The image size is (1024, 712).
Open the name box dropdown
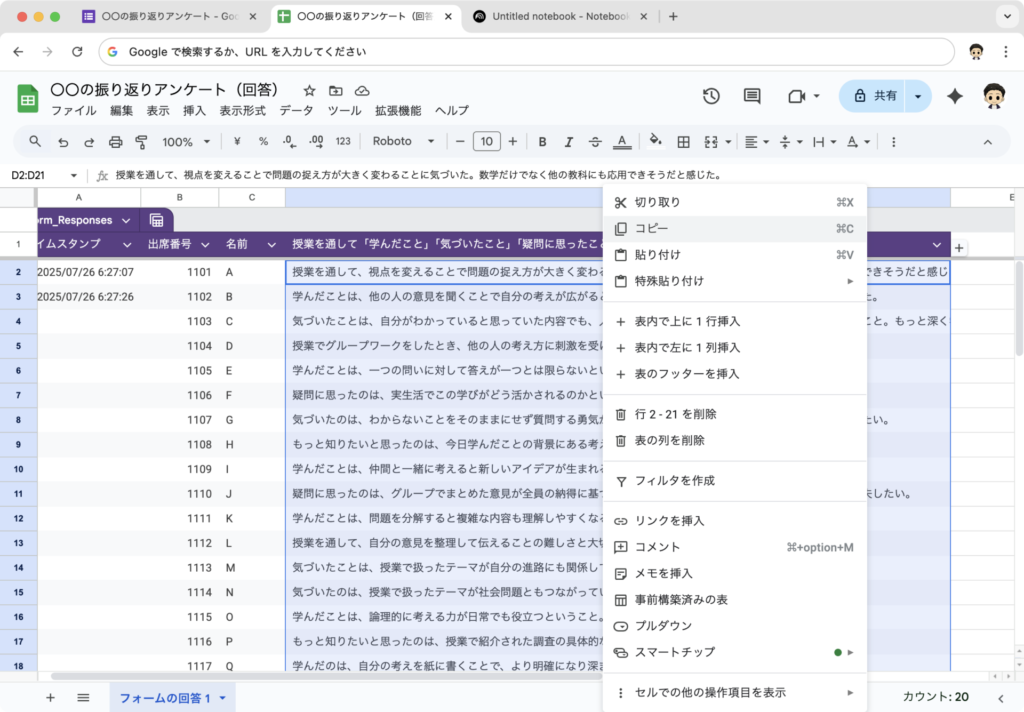point(74,175)
